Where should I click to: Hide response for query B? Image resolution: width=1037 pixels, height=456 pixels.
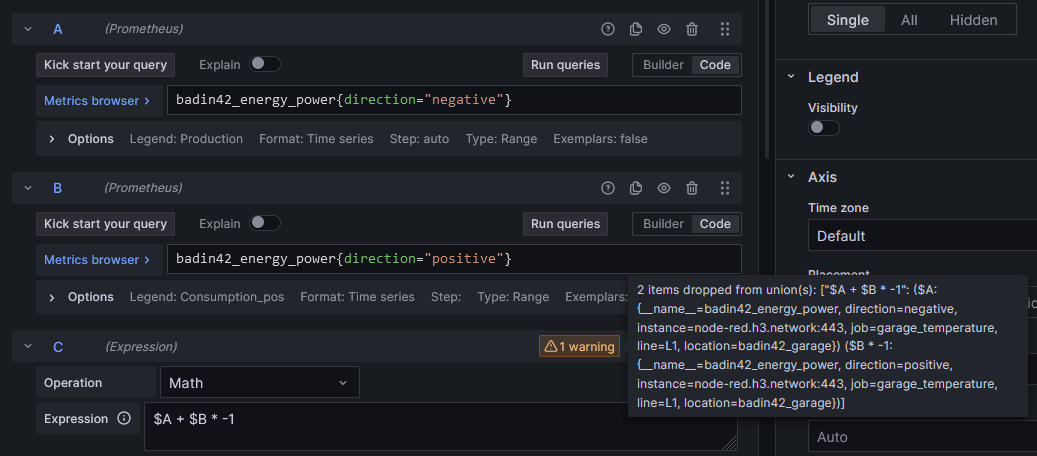[x=664, y=188]
